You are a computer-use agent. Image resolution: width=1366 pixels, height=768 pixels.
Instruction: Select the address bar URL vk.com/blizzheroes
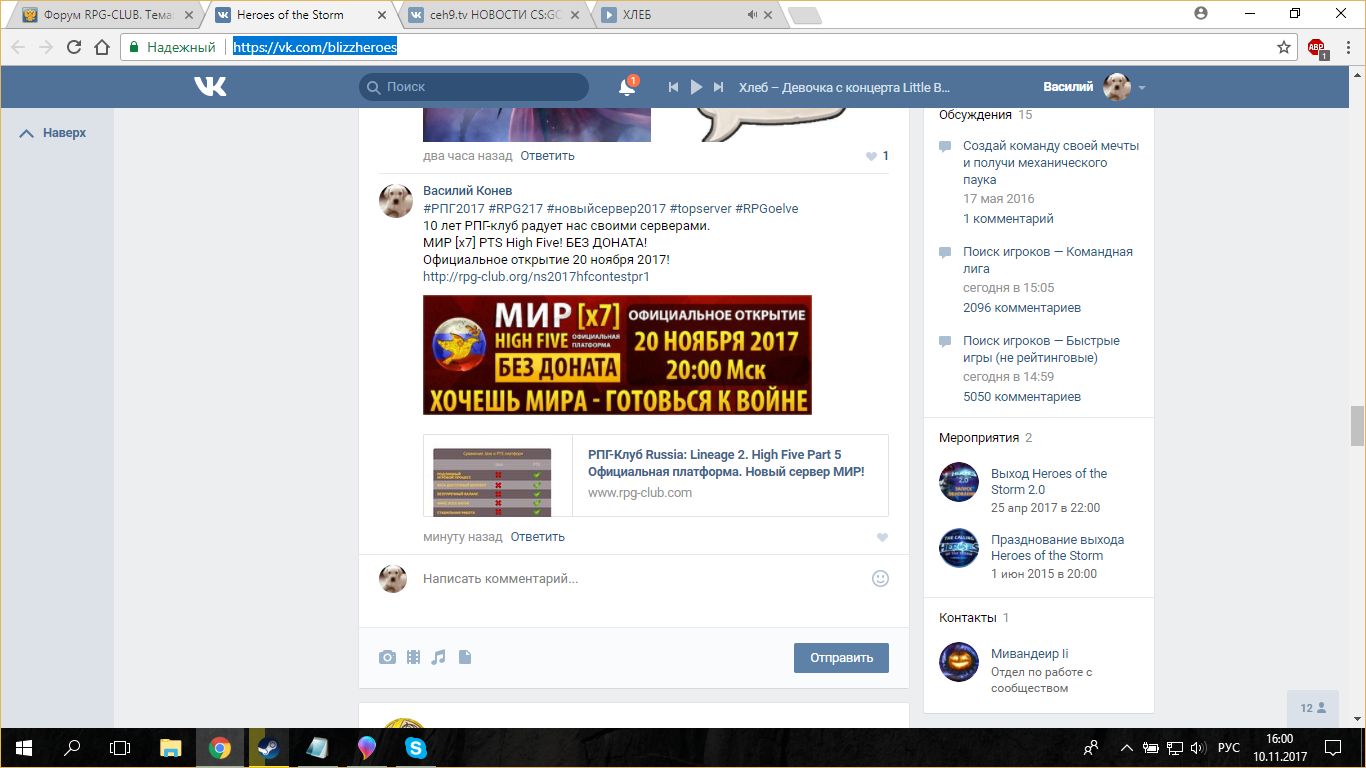pyautogui.click(x=315, y=47)
